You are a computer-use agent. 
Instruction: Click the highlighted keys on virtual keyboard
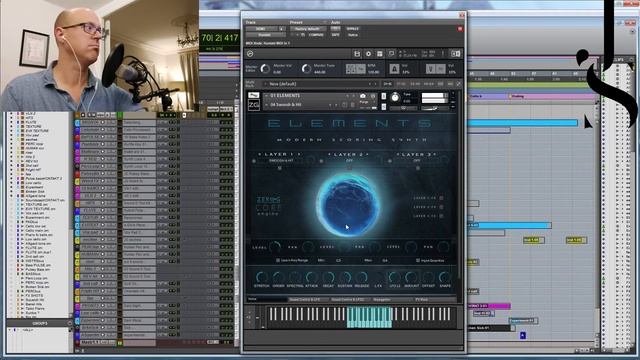[x=369, y=318]
